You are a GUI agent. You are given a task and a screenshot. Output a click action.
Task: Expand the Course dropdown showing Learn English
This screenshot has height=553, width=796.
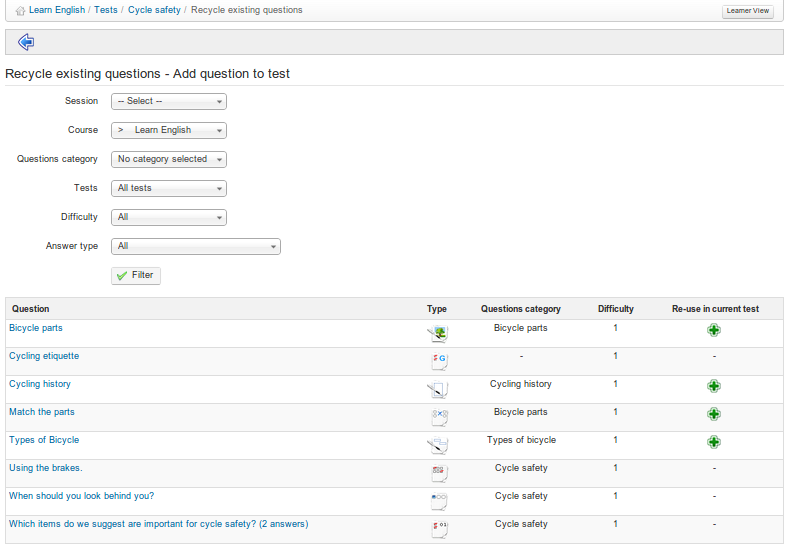[x=169, y=131]
